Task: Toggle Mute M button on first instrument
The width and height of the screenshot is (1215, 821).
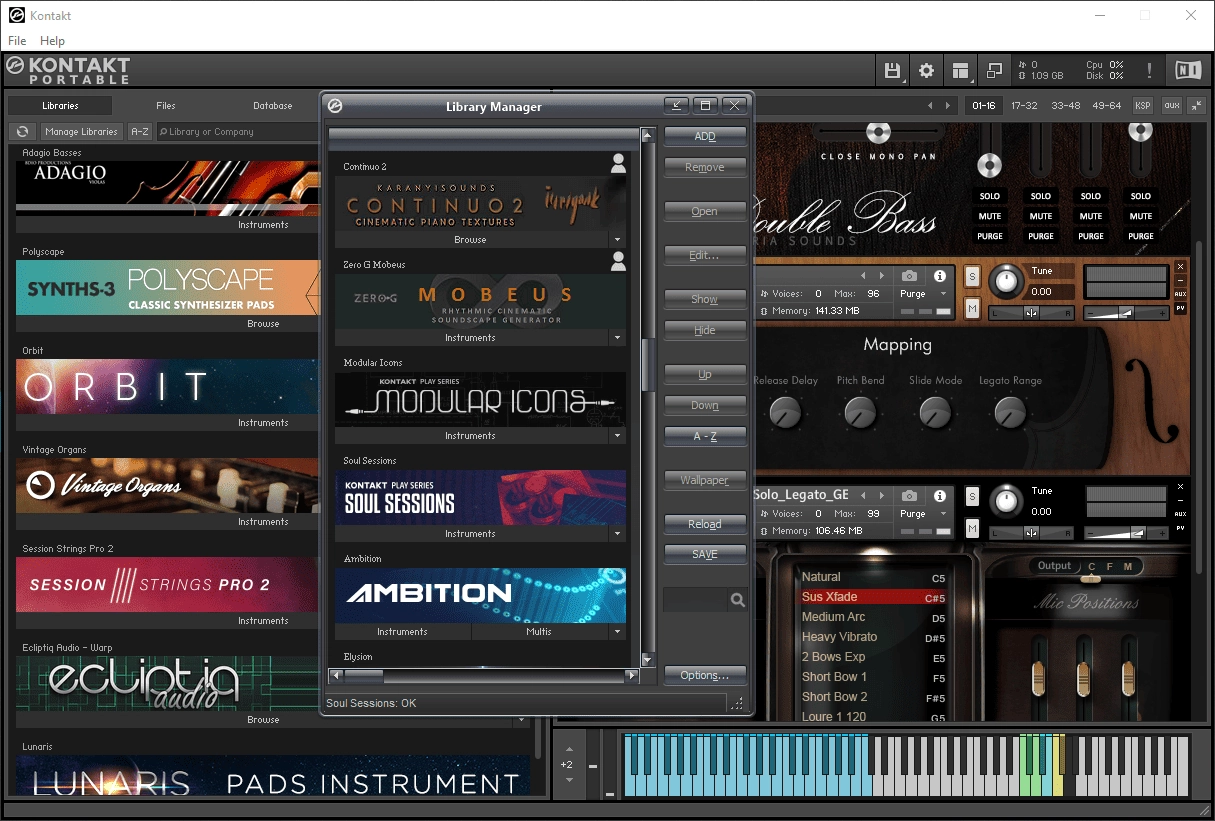Action: (x=972, y=308)
